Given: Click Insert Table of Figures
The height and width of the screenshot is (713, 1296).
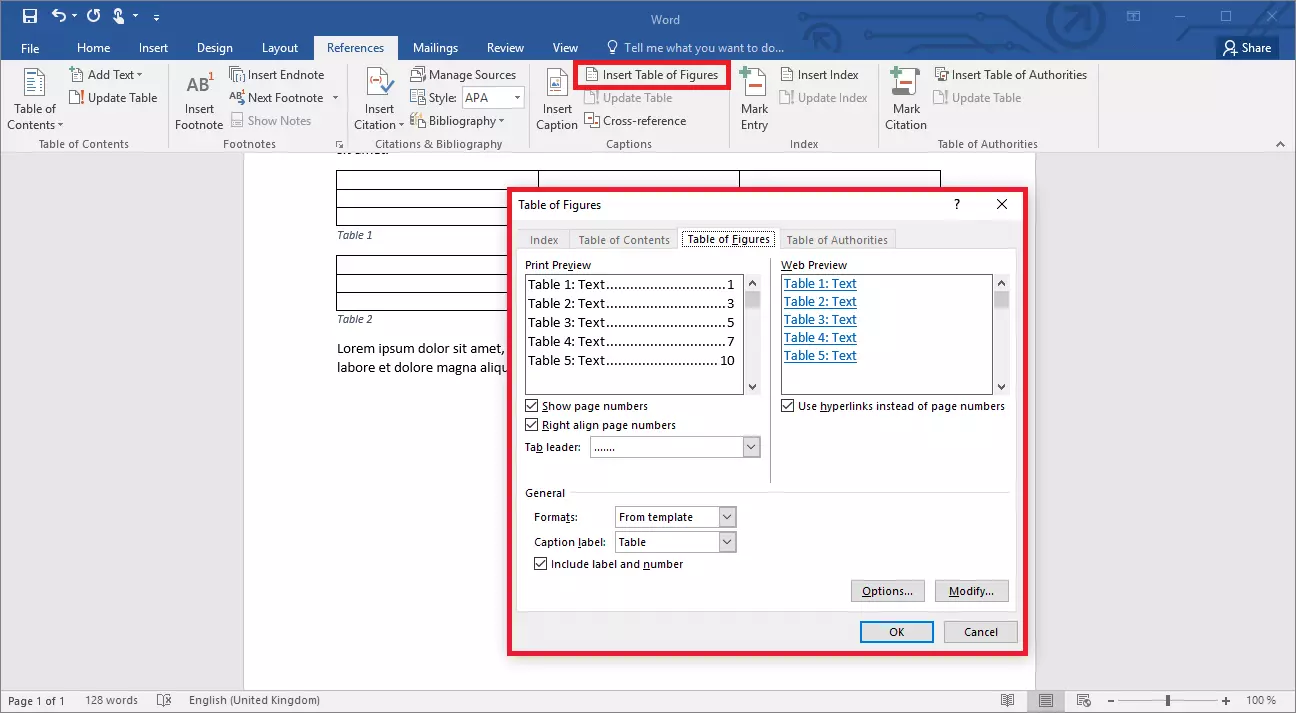Looking at the screenshot, I should (651, 75).
